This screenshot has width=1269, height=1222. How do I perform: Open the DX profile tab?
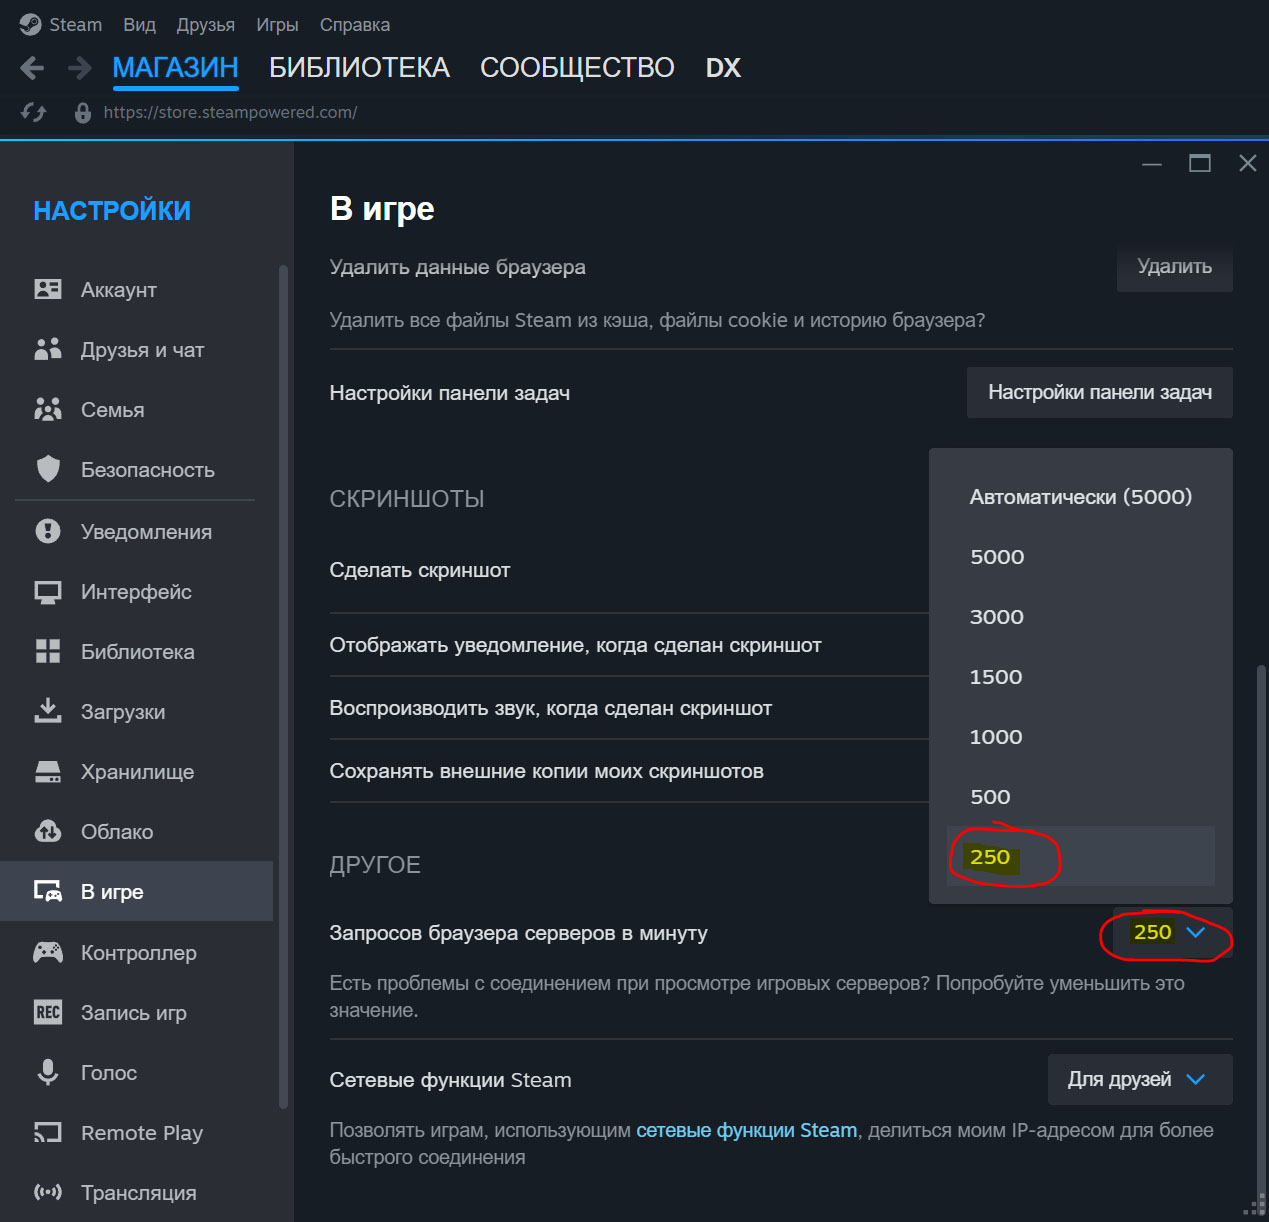[723, 68]
